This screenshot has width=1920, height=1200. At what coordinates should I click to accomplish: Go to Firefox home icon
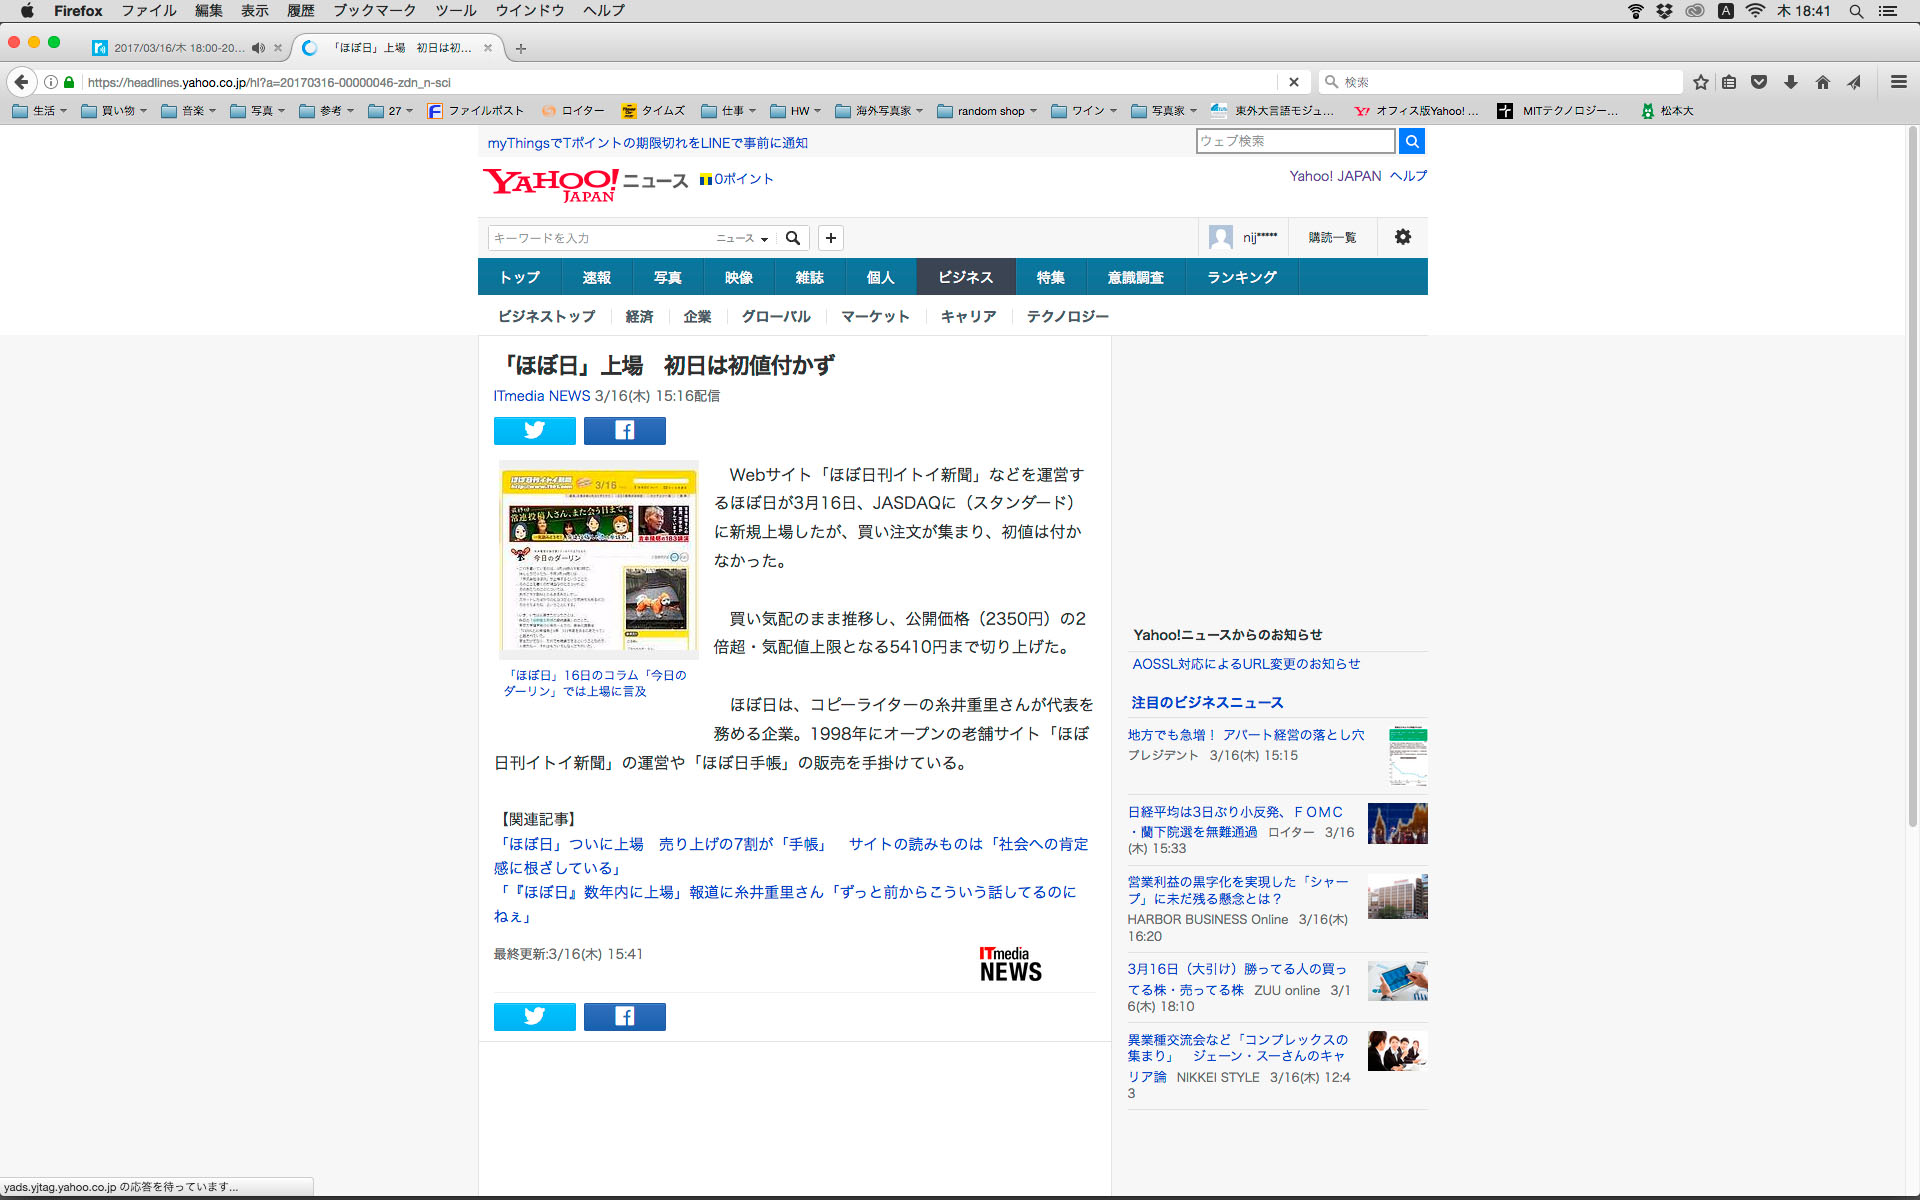1822,82
